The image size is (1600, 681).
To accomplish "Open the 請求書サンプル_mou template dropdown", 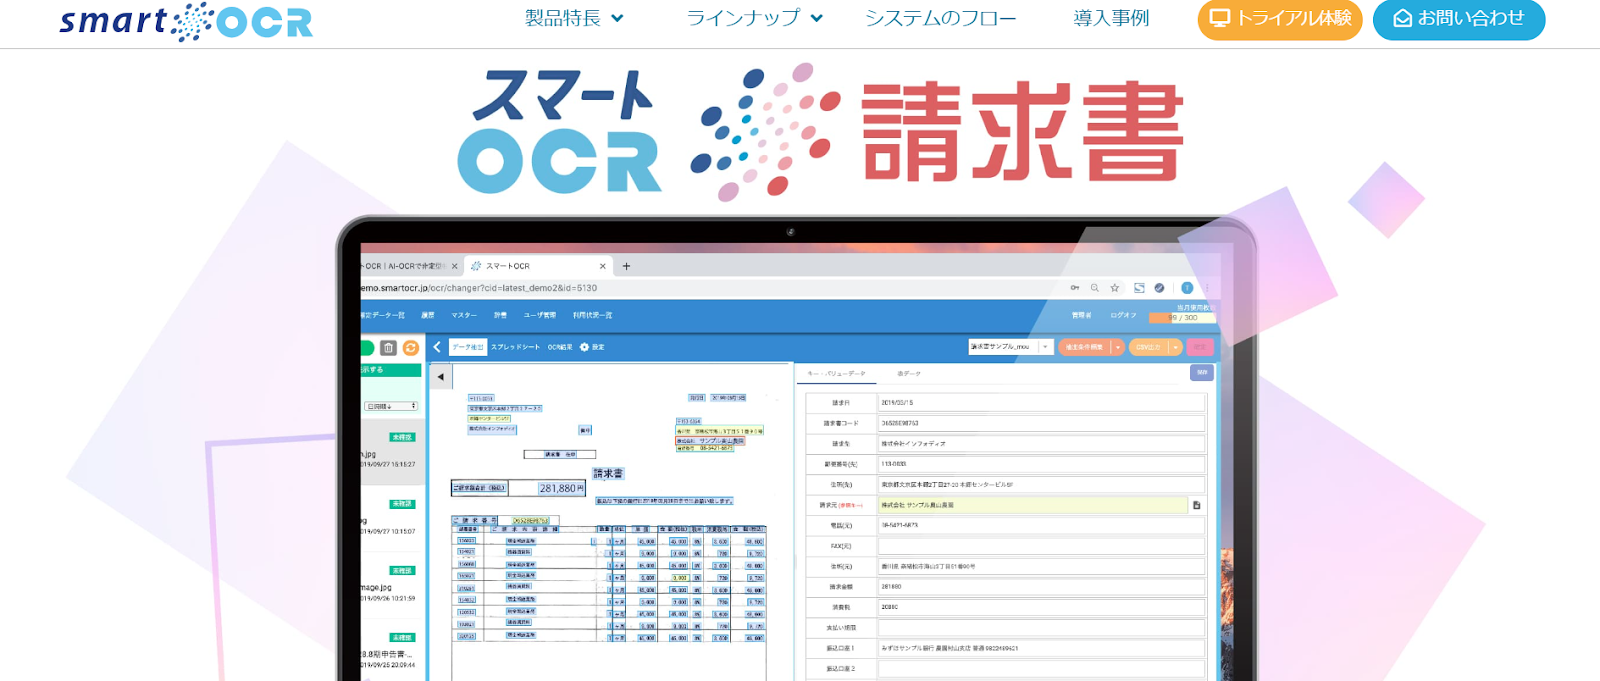I will 1011,347.
